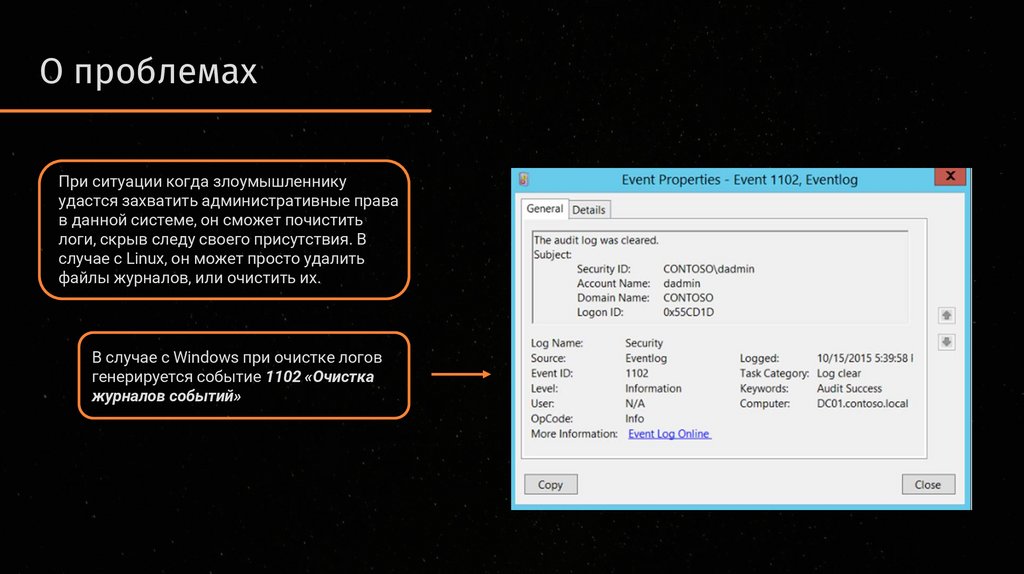
Task: Click the Close button in dialog
Action: pos(927,485)
